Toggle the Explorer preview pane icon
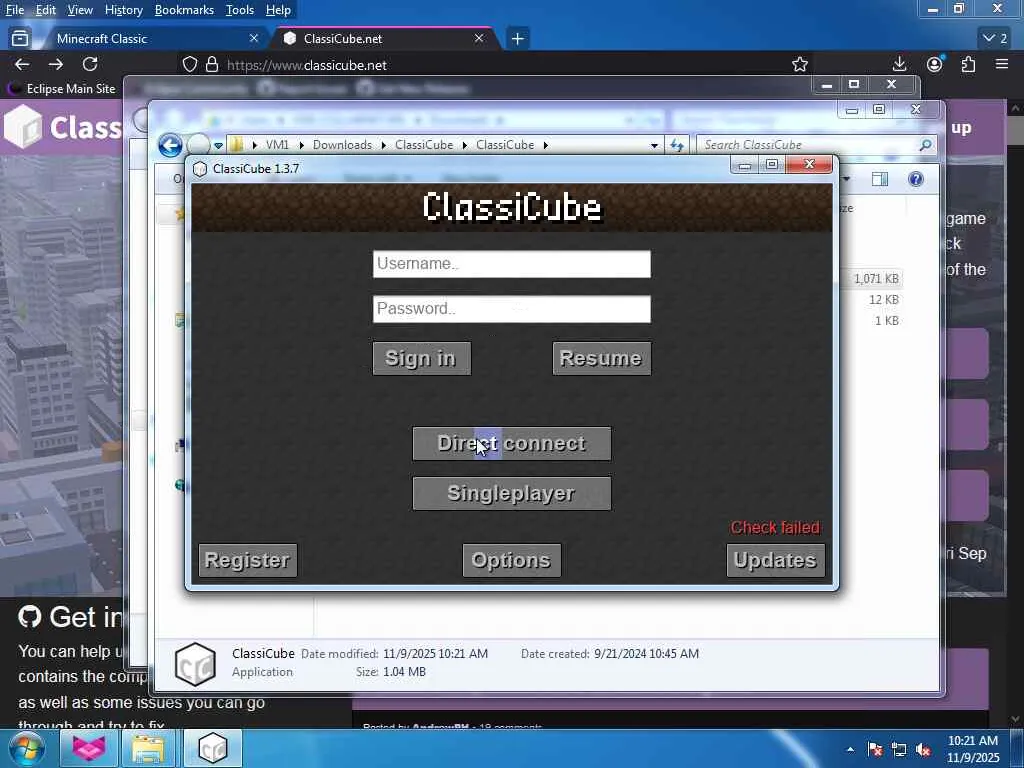Image resolution: width=1024 pixels, height=768 pixels. (x=880, y=179)
